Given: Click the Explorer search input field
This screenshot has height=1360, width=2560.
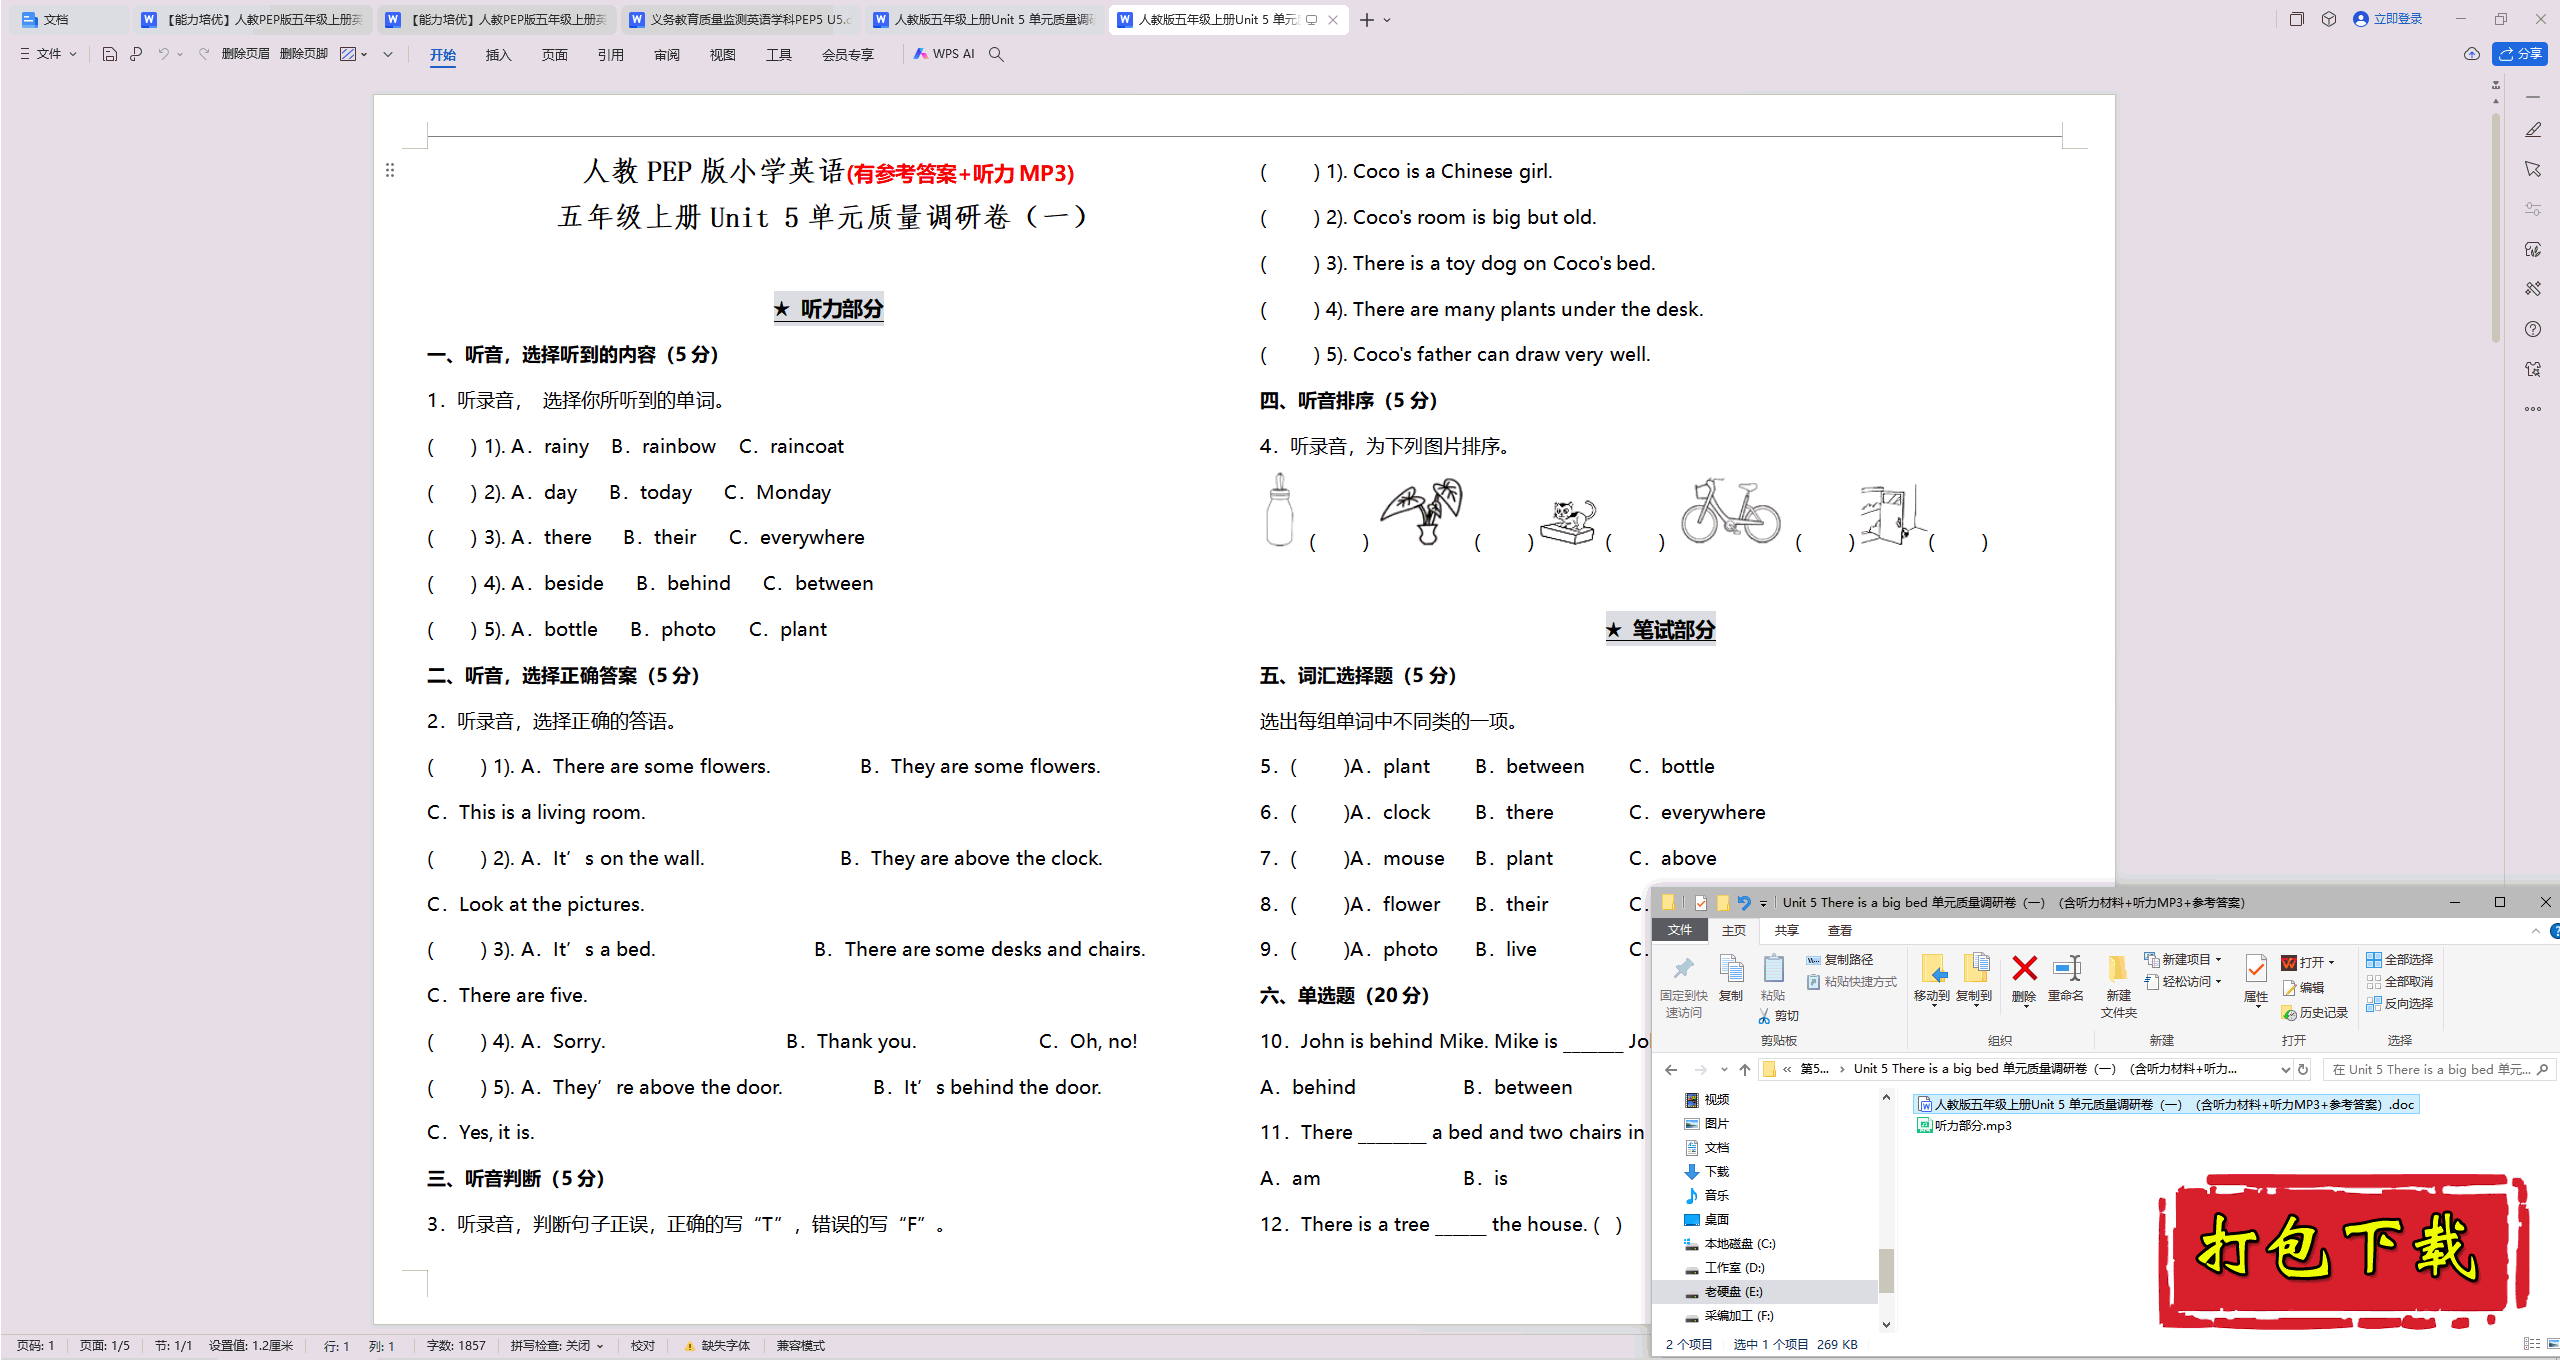Looking at the screenshot, I should click(2438, 1069).
